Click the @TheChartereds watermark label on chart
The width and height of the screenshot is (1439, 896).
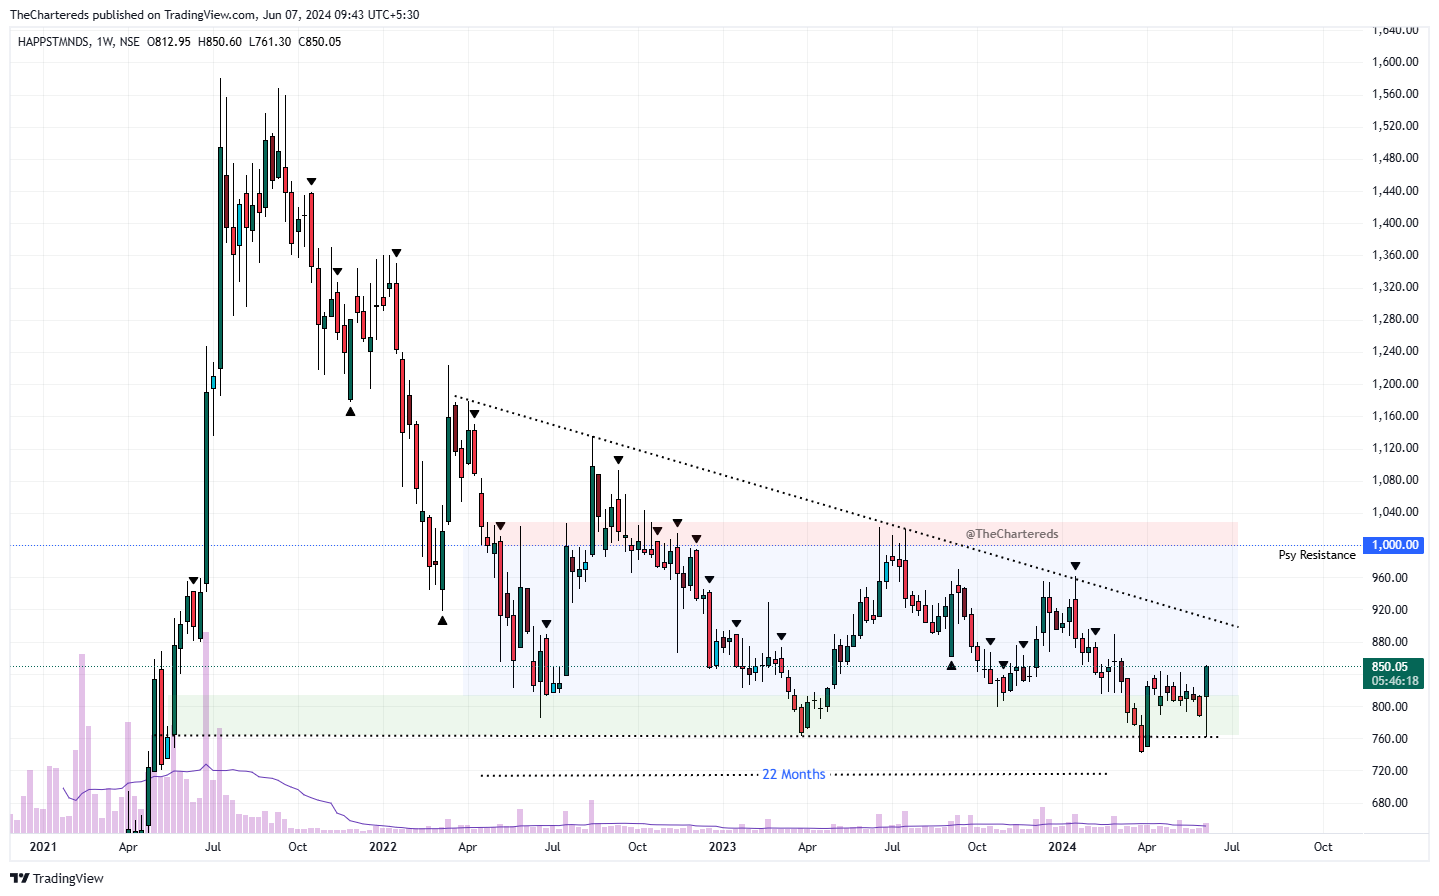pyautogui.click(x=1012, y=534)
